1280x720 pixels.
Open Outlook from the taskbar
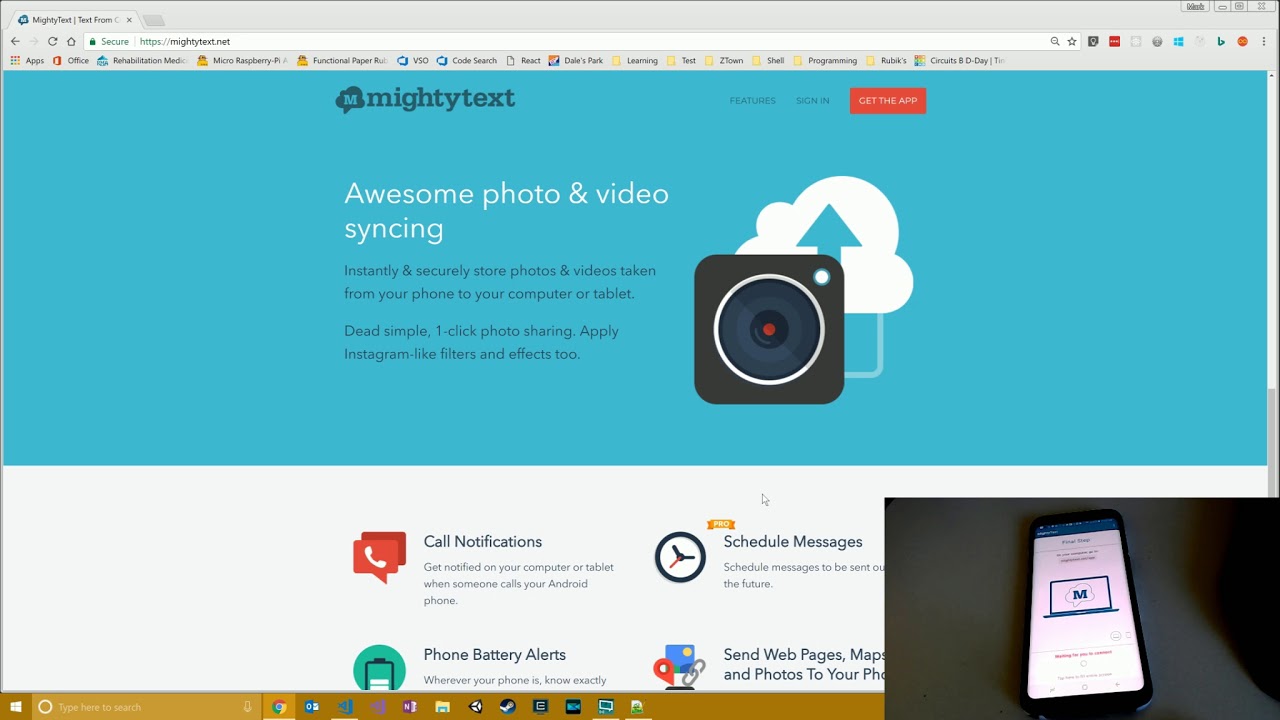312,707
